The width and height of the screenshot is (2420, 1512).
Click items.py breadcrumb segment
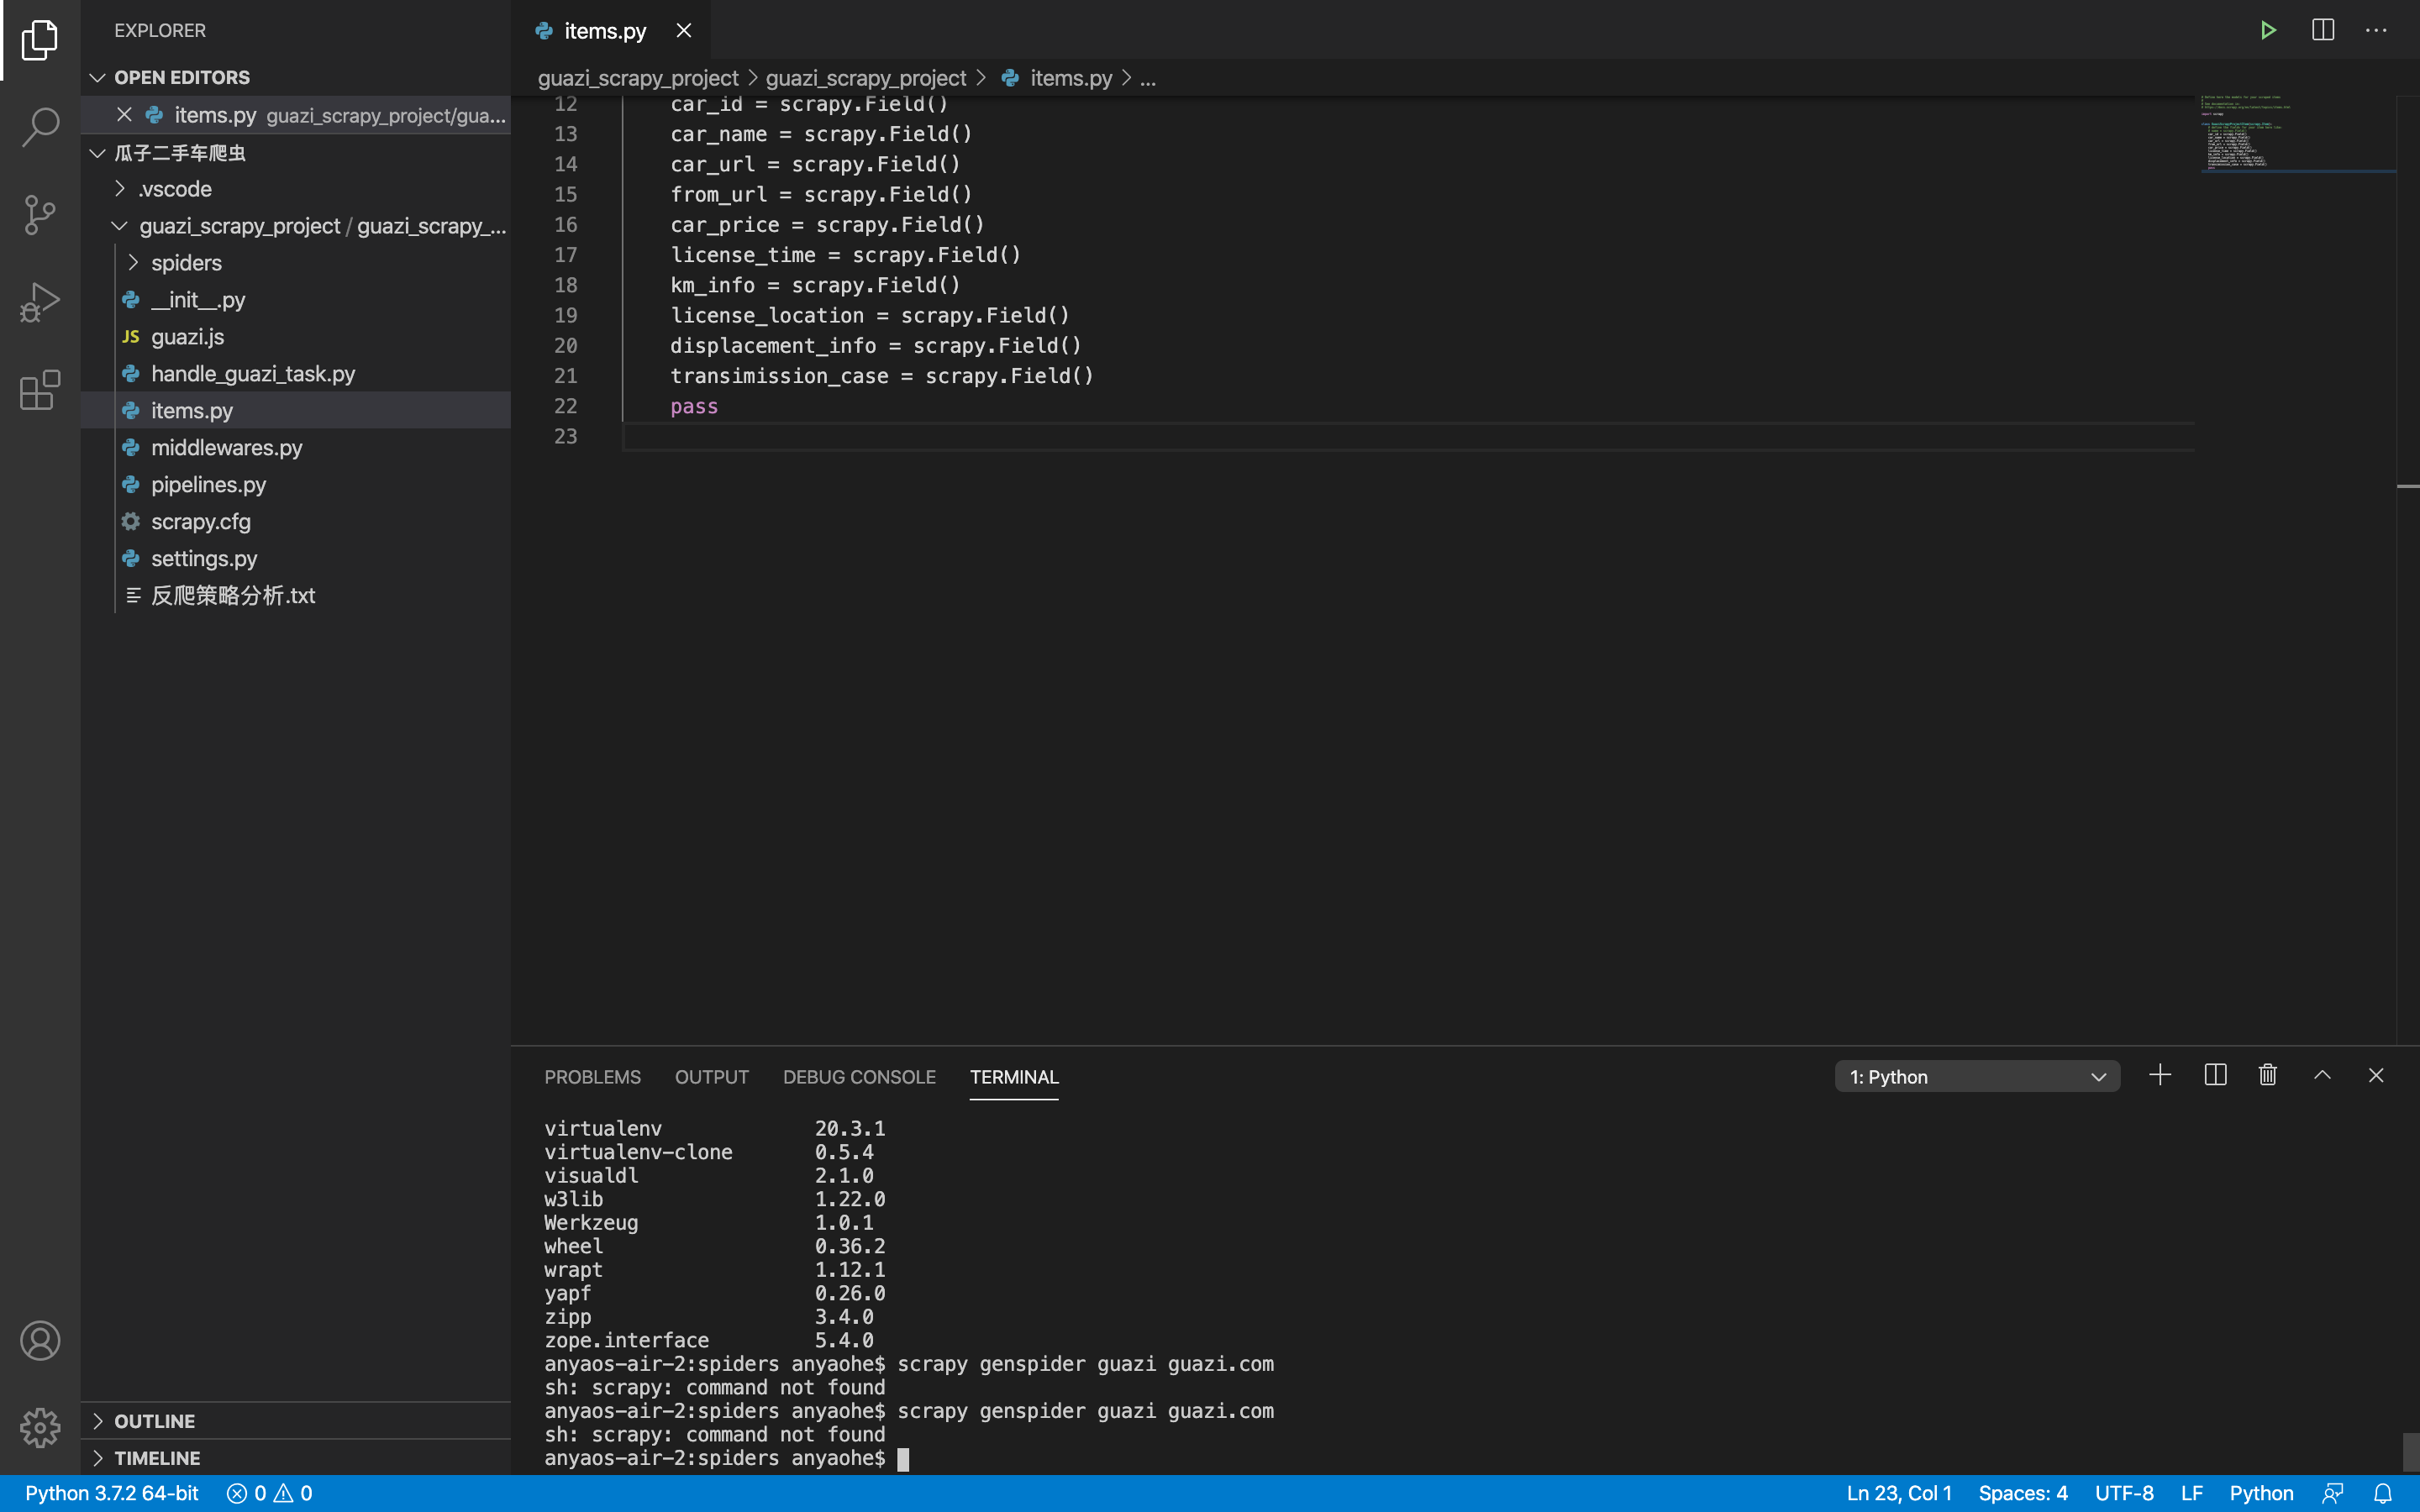[1071, 78]
